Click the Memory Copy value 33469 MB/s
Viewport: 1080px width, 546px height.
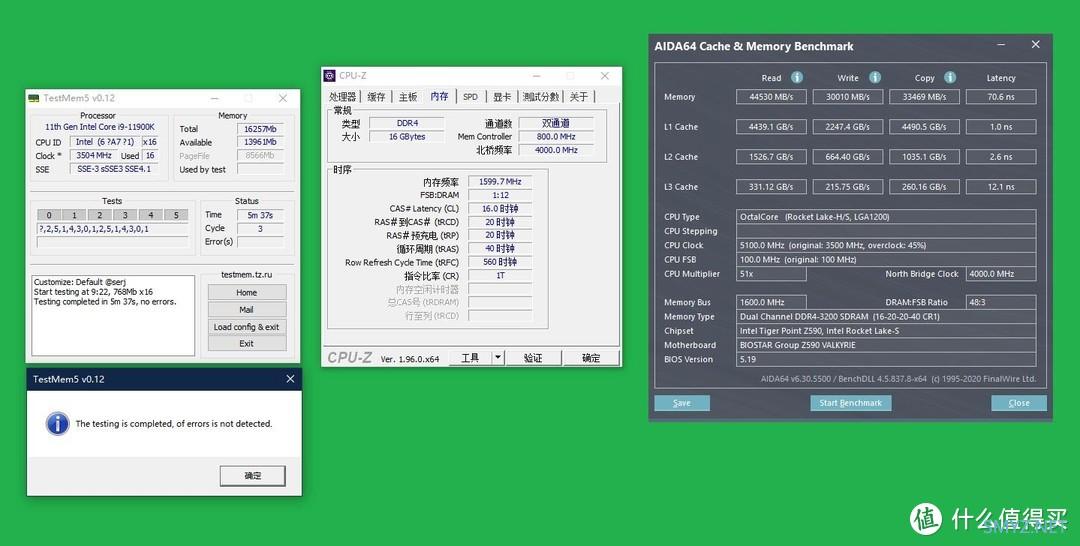coord(924,97)
